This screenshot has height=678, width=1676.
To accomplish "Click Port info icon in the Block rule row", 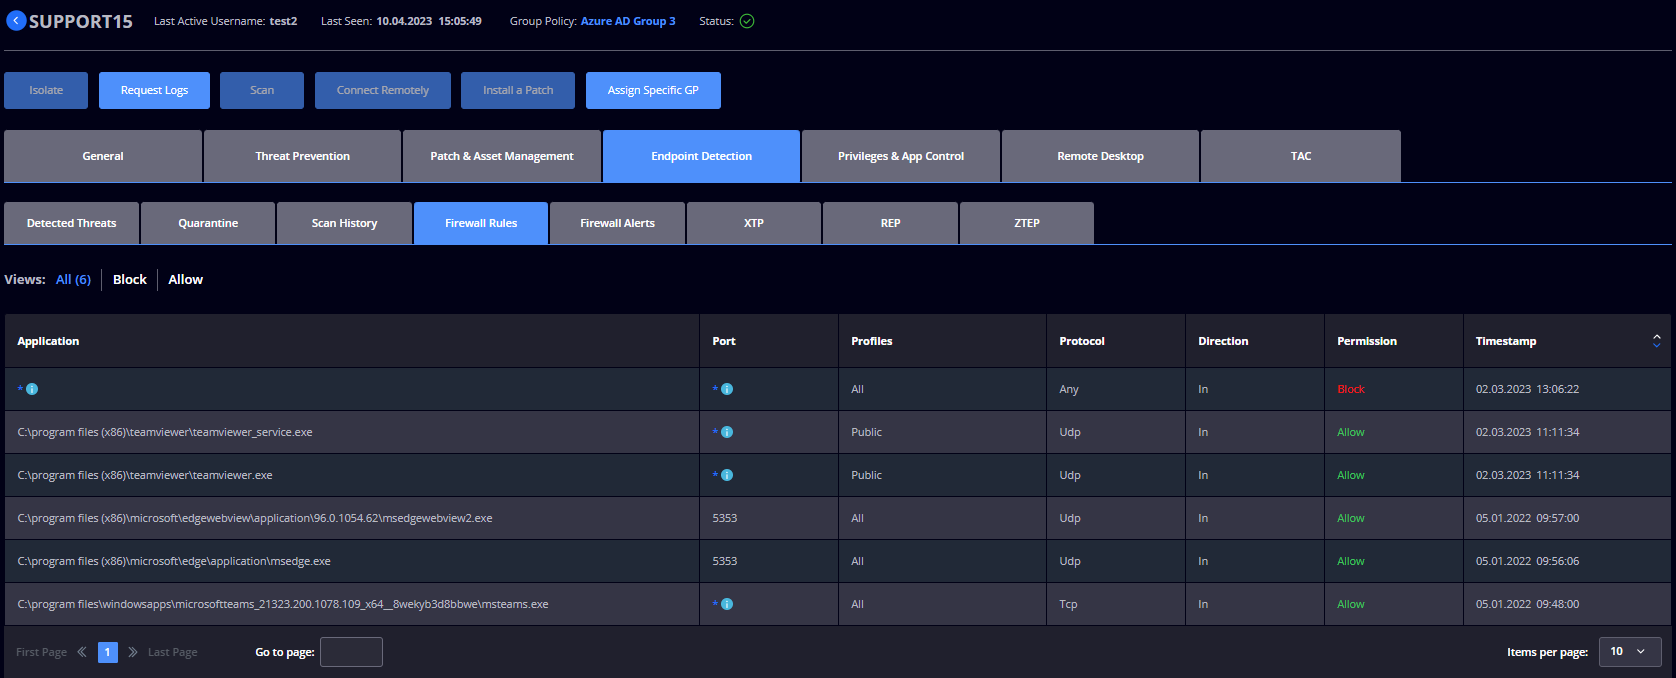I will (727, 389).
